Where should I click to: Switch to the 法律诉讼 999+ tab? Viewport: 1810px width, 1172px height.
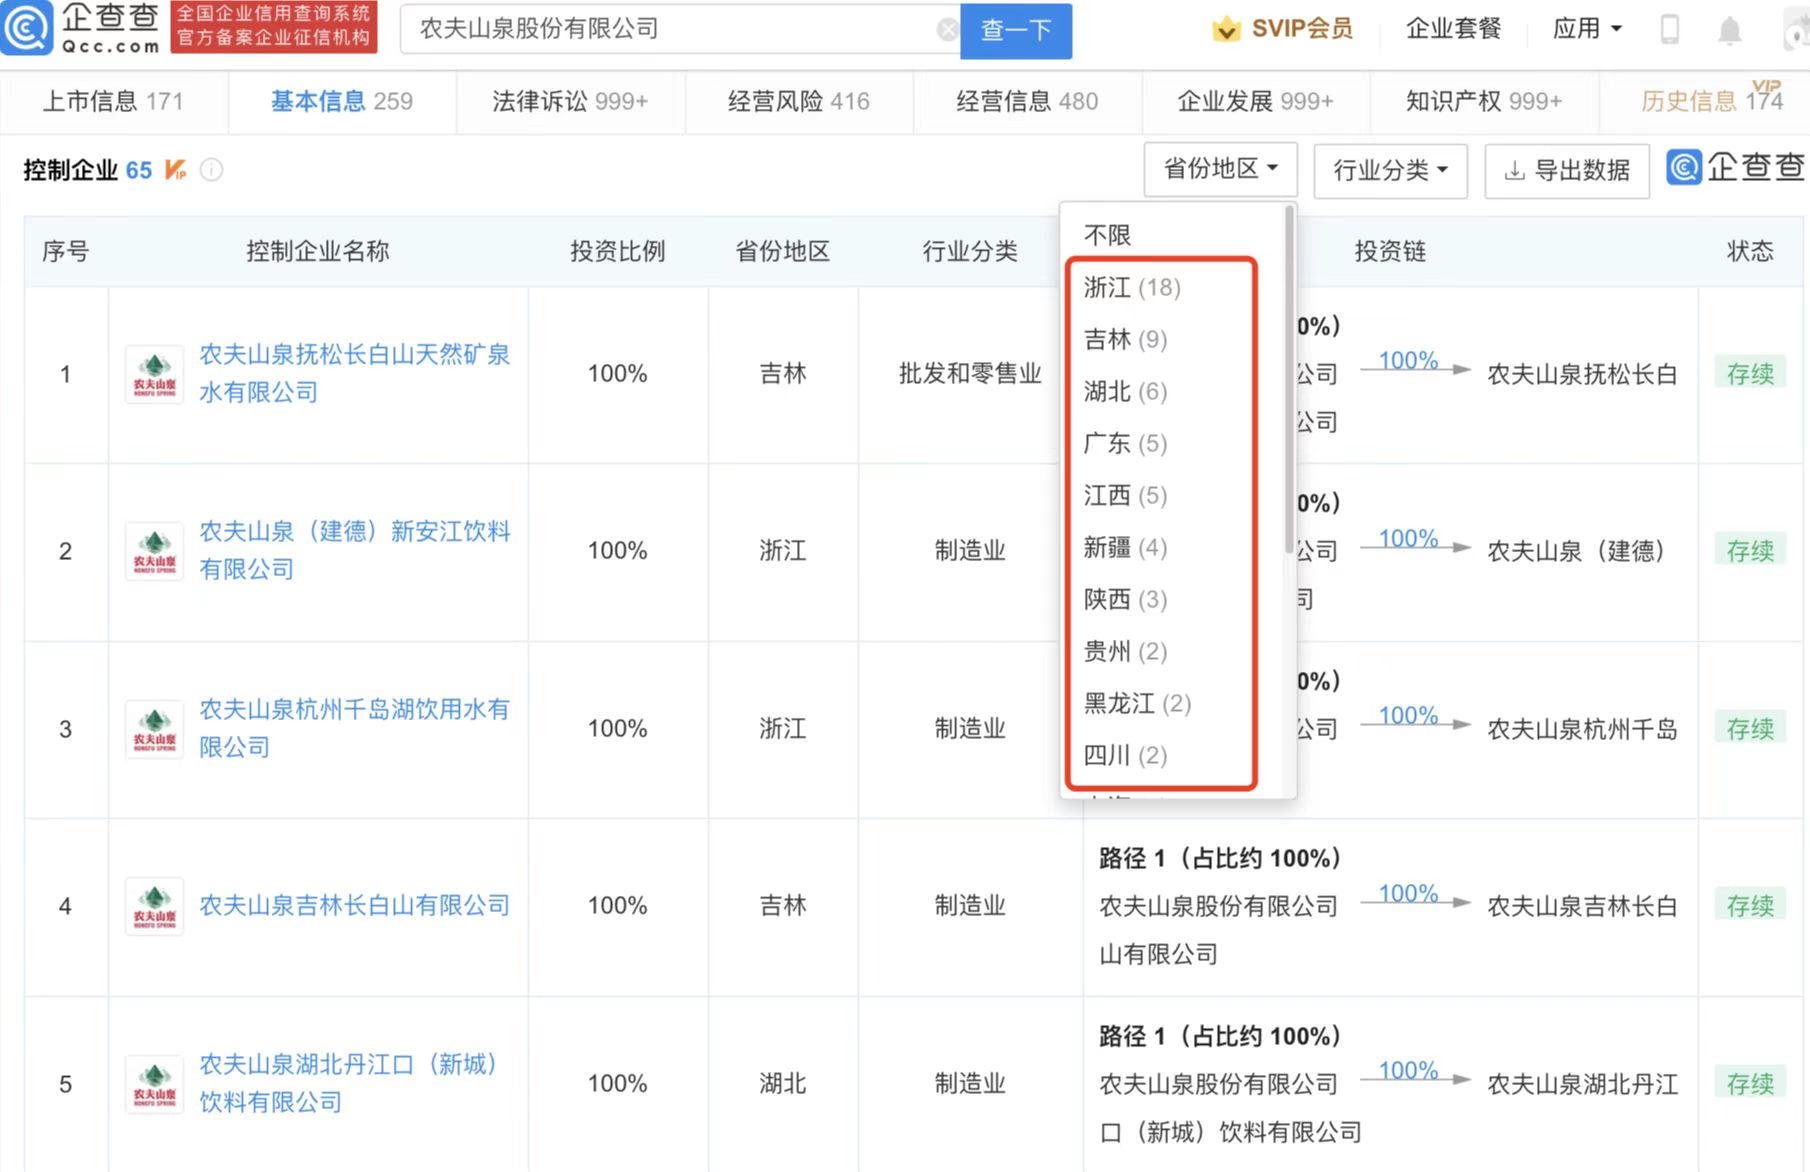pos(570,101)
